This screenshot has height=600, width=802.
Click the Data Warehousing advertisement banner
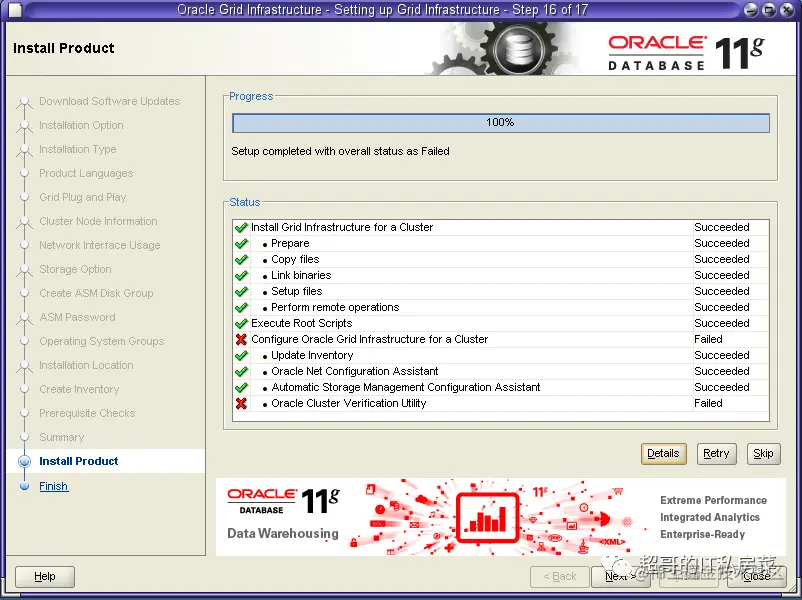[500, 517]
